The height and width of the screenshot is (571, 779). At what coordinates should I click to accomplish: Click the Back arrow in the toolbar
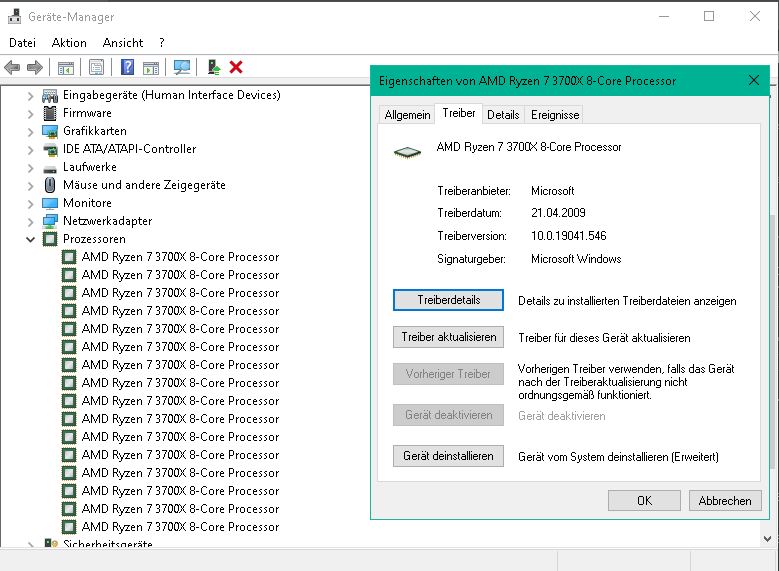coord(12,67)
